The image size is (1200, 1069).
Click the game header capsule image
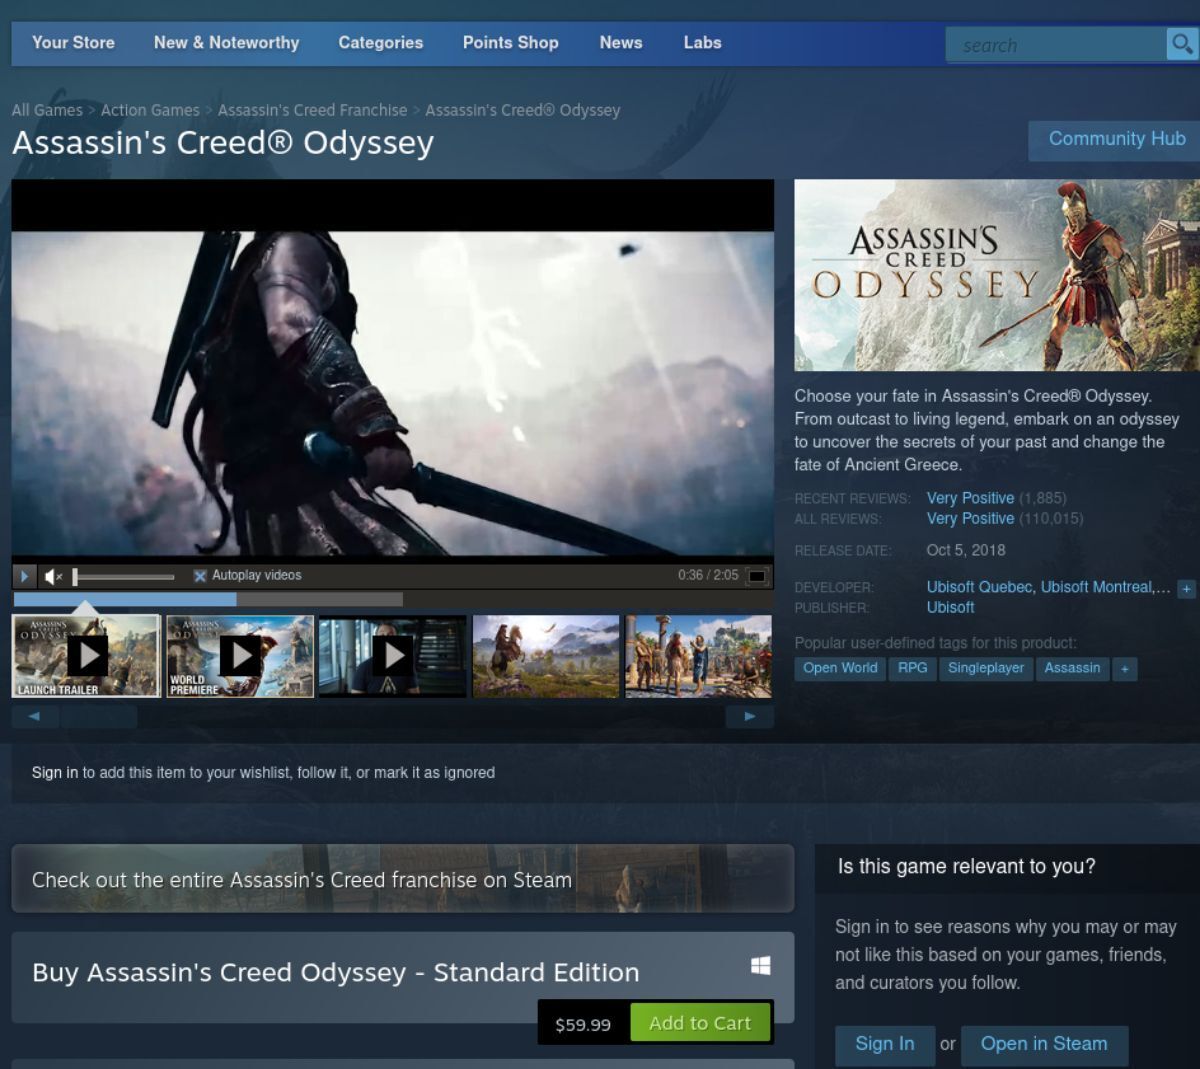(x=997, y=275)
